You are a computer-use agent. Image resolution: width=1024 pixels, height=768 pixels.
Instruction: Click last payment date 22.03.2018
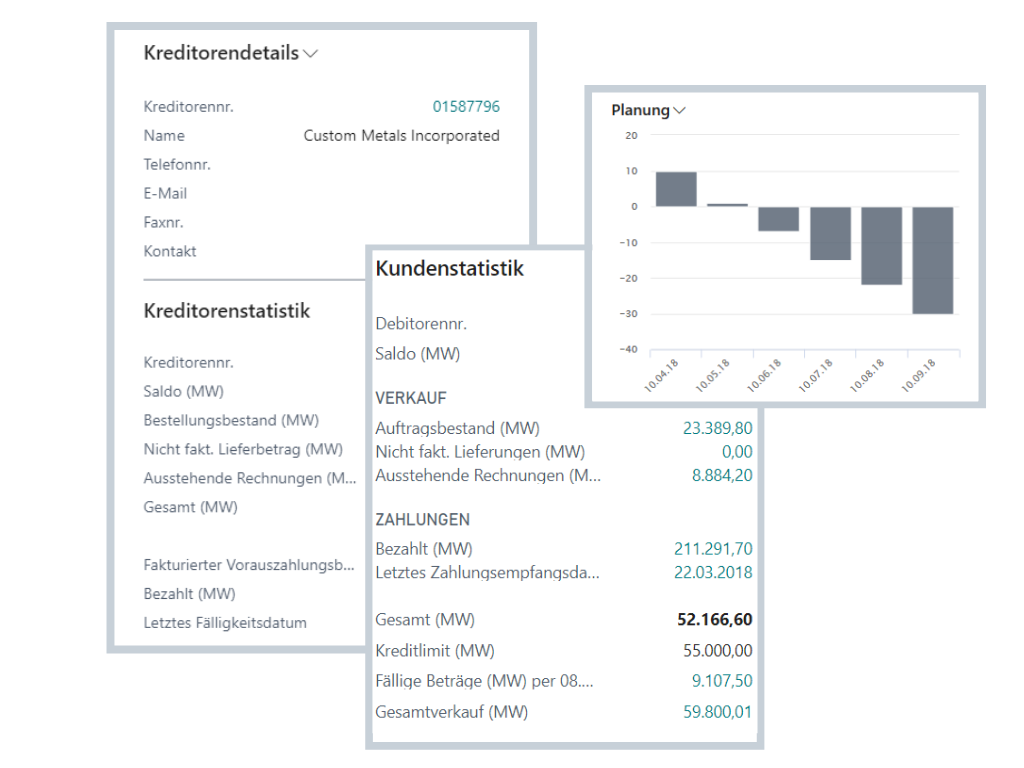(713, 572)
